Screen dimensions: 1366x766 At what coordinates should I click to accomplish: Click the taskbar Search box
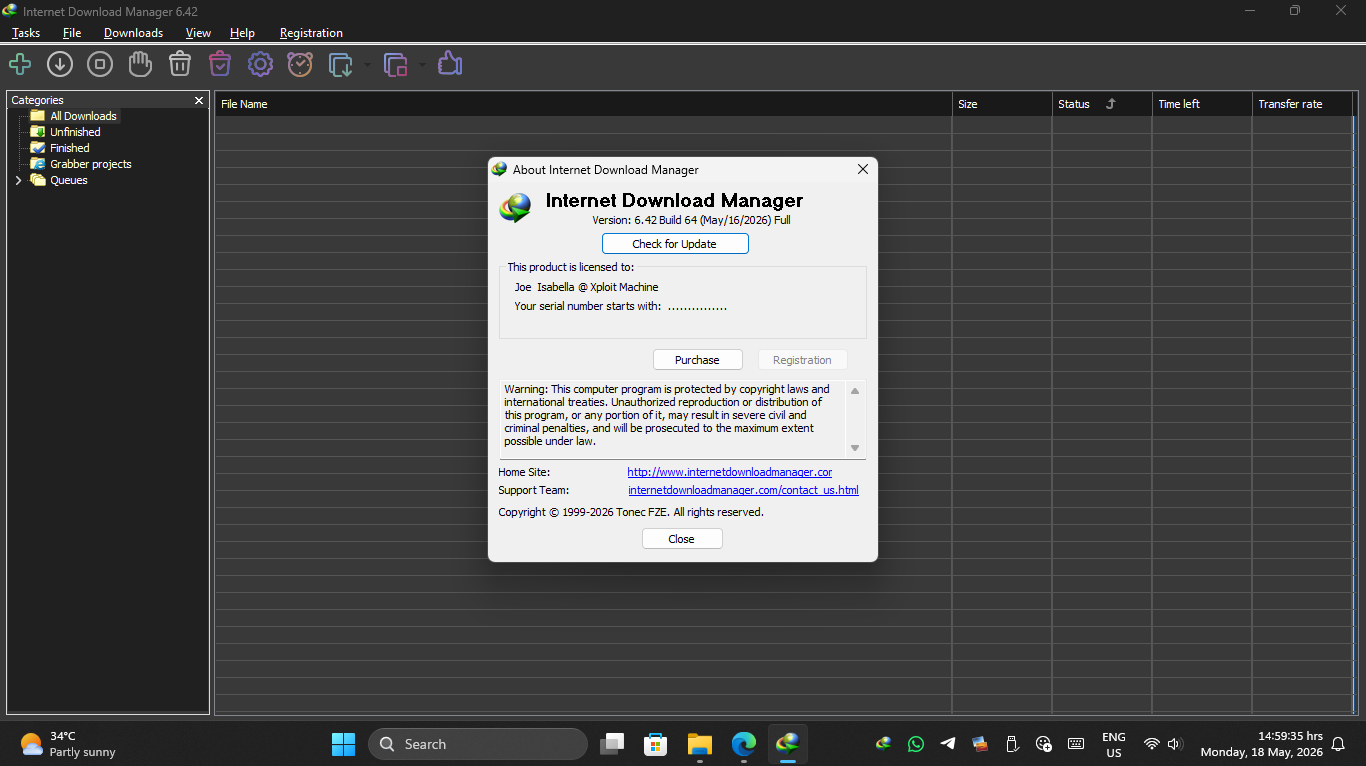tap(478, 744)
